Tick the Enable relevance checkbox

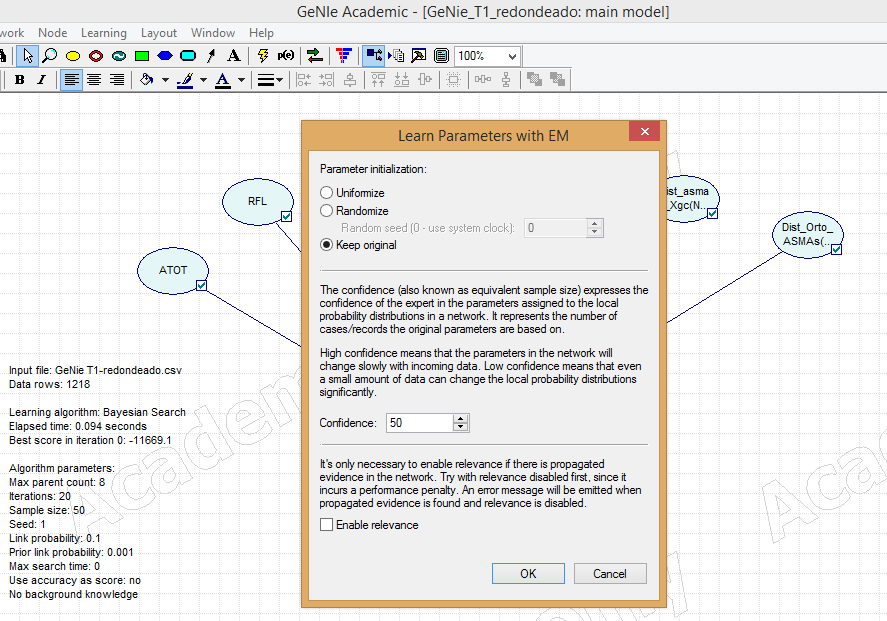(x=326, y=525)
